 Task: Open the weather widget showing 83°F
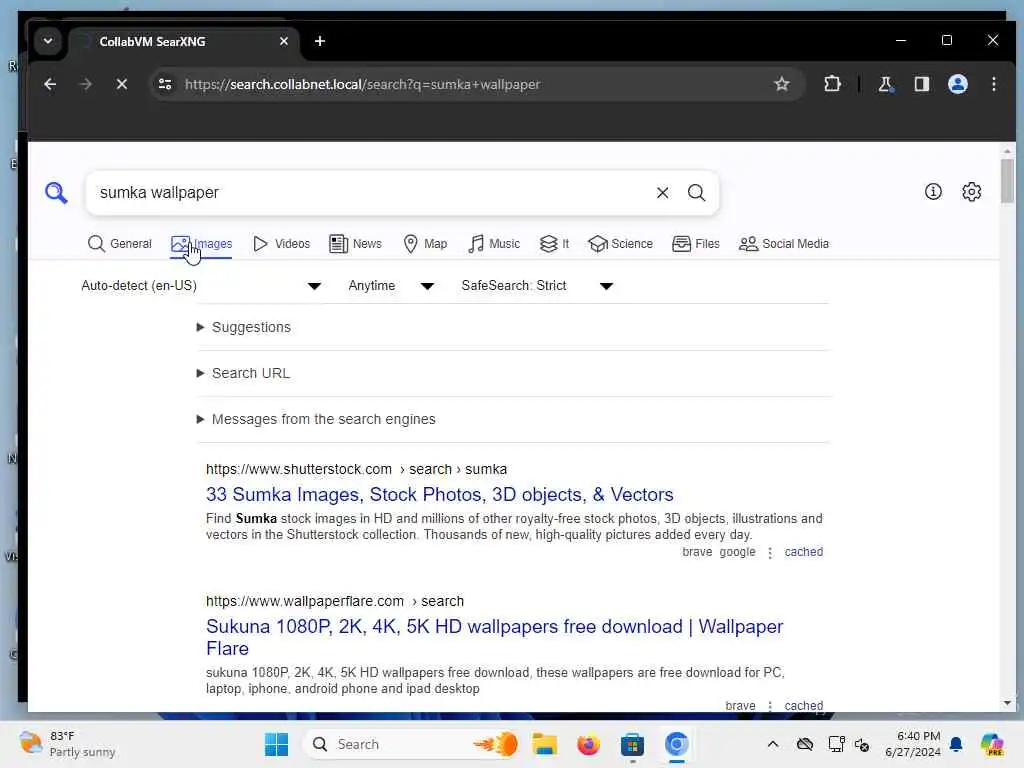[x=67, y=744]
